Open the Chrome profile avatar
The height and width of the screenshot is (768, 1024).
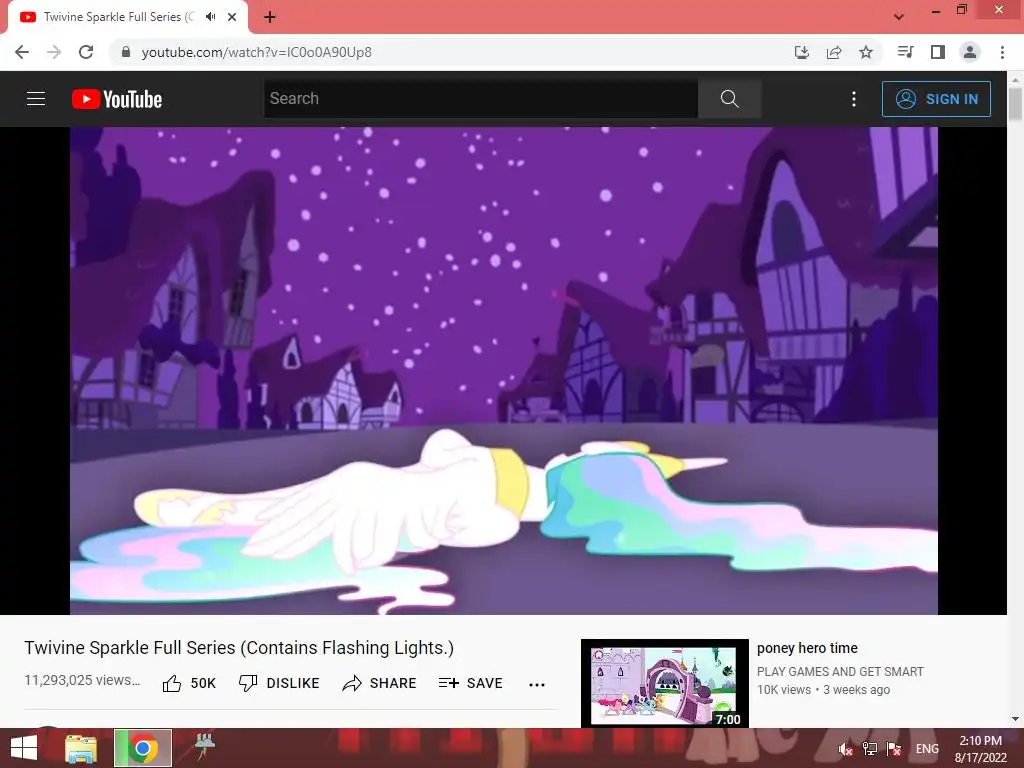(970, 52)
